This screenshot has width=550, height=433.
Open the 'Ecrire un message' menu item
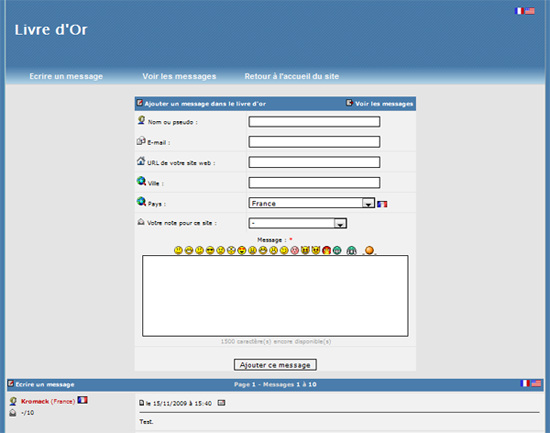point(66,76)
